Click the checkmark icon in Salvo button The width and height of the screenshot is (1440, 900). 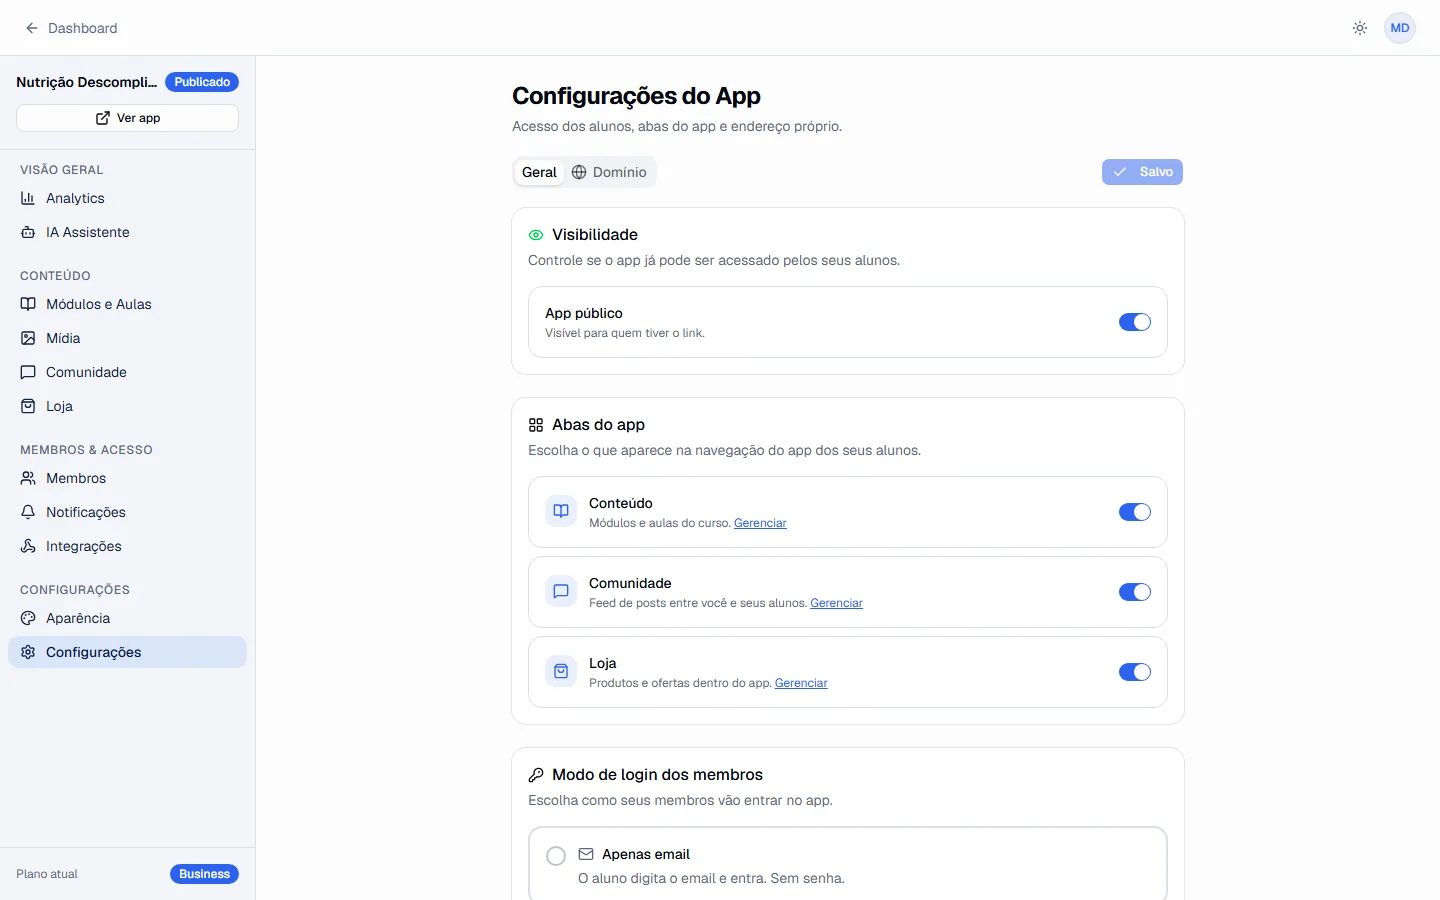tap(1120, 172)
